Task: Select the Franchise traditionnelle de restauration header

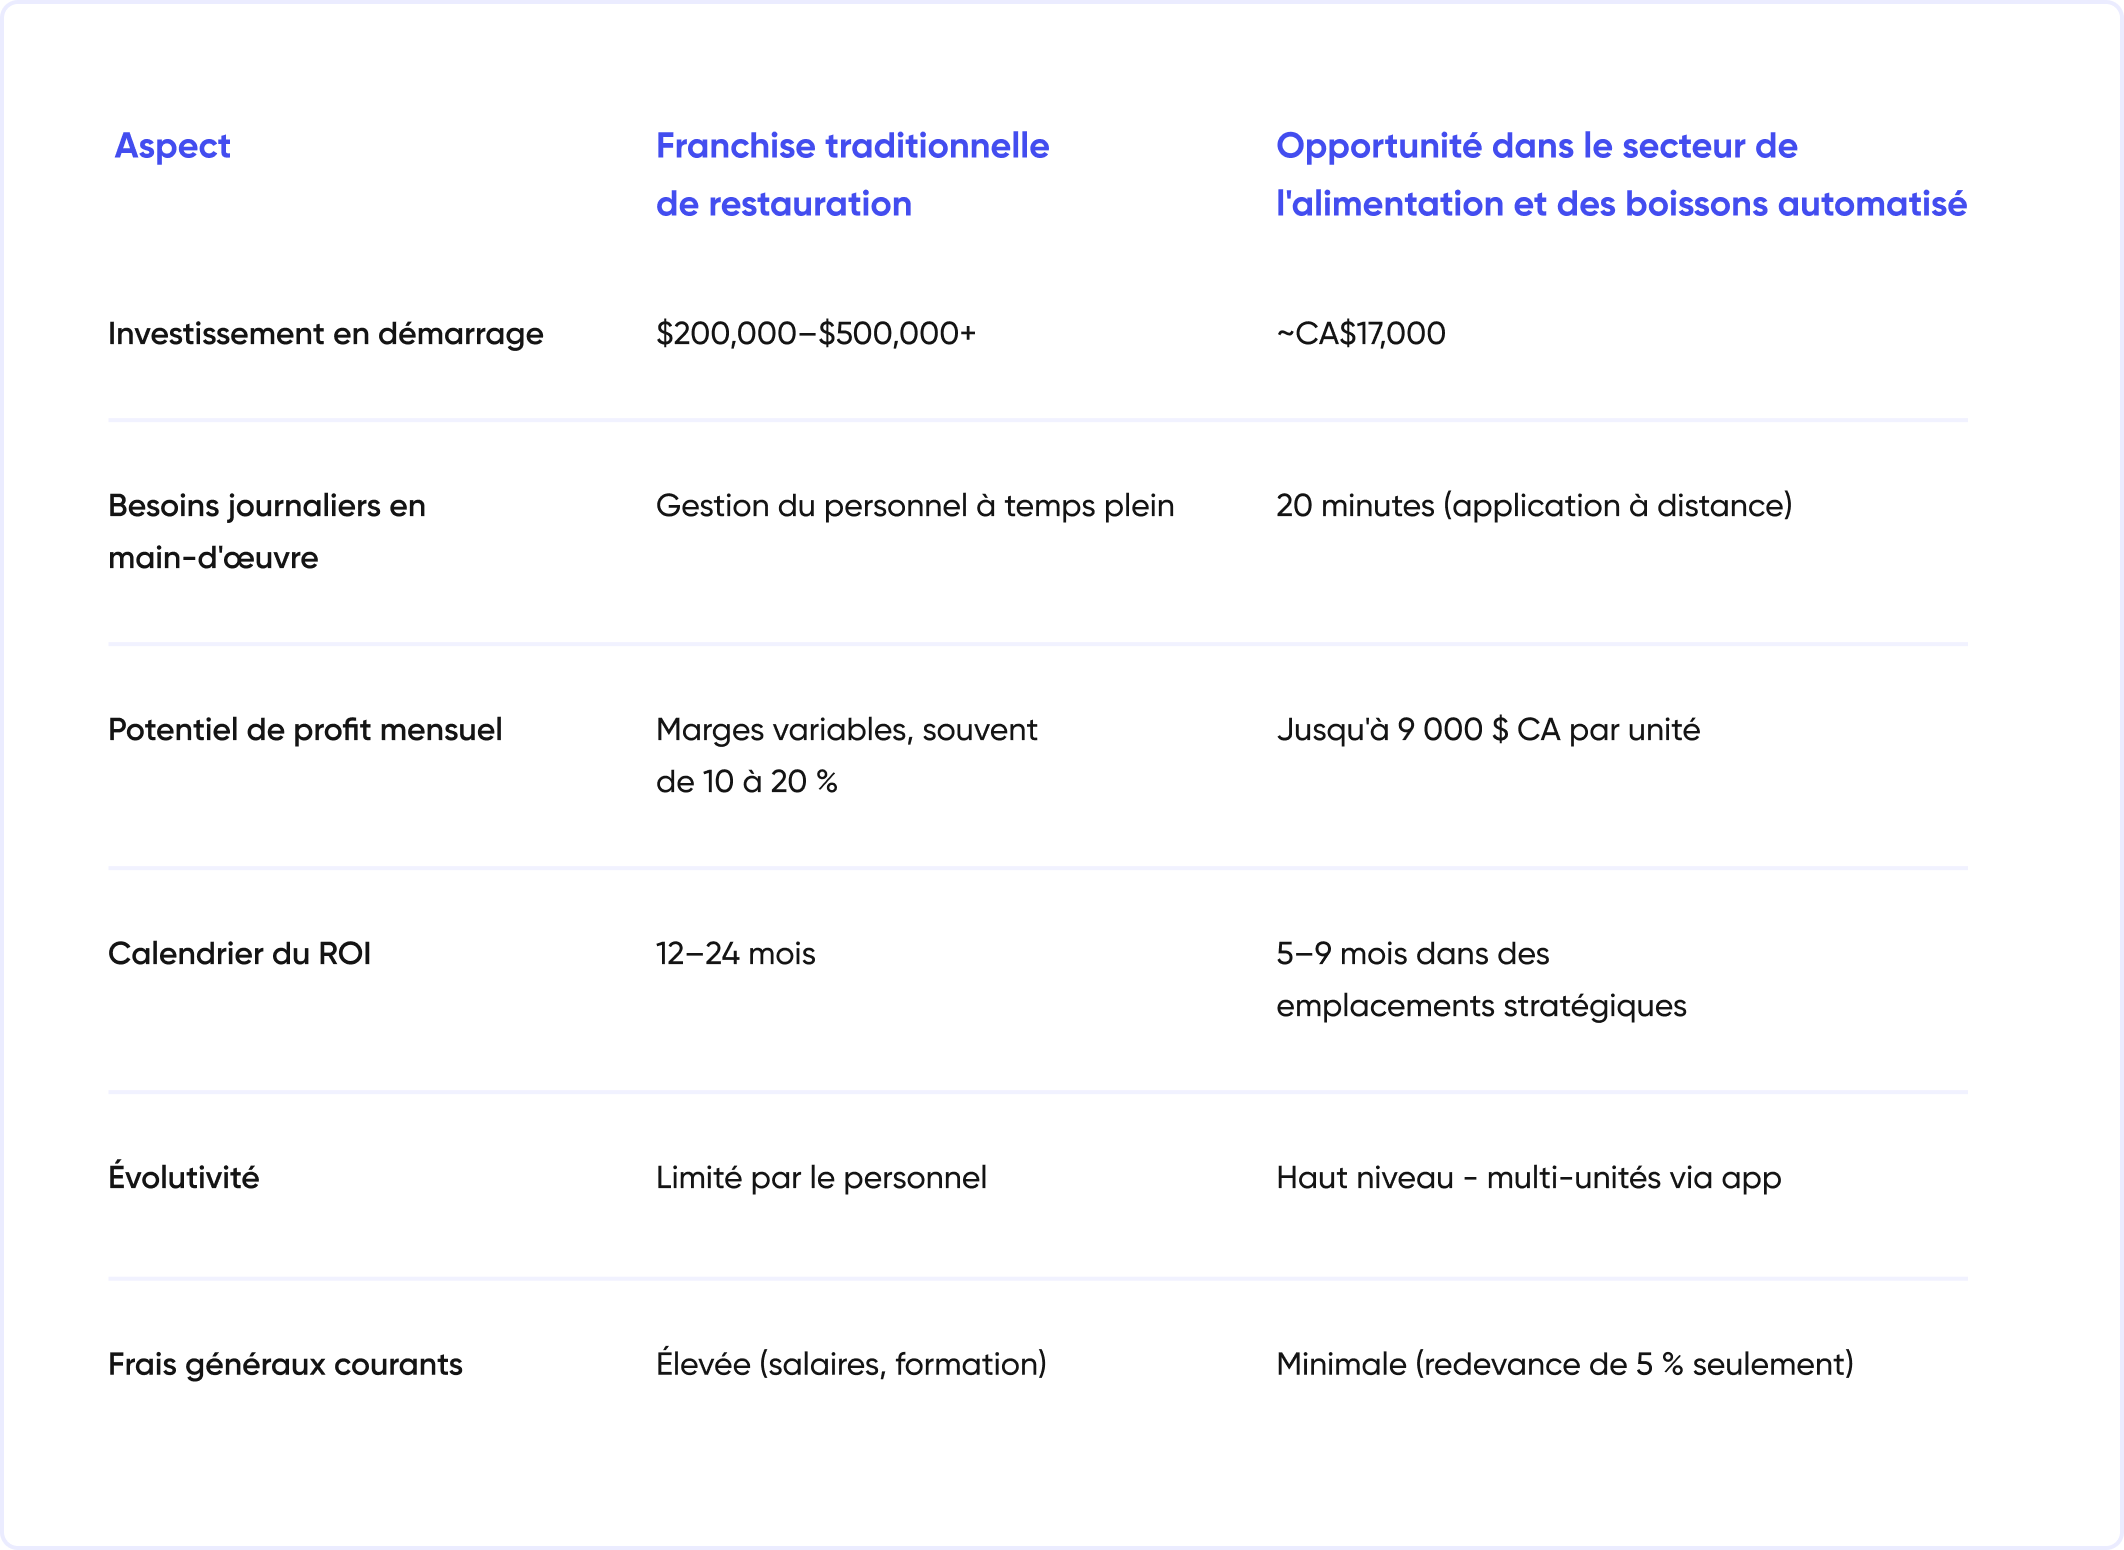Action: [852, 174]
